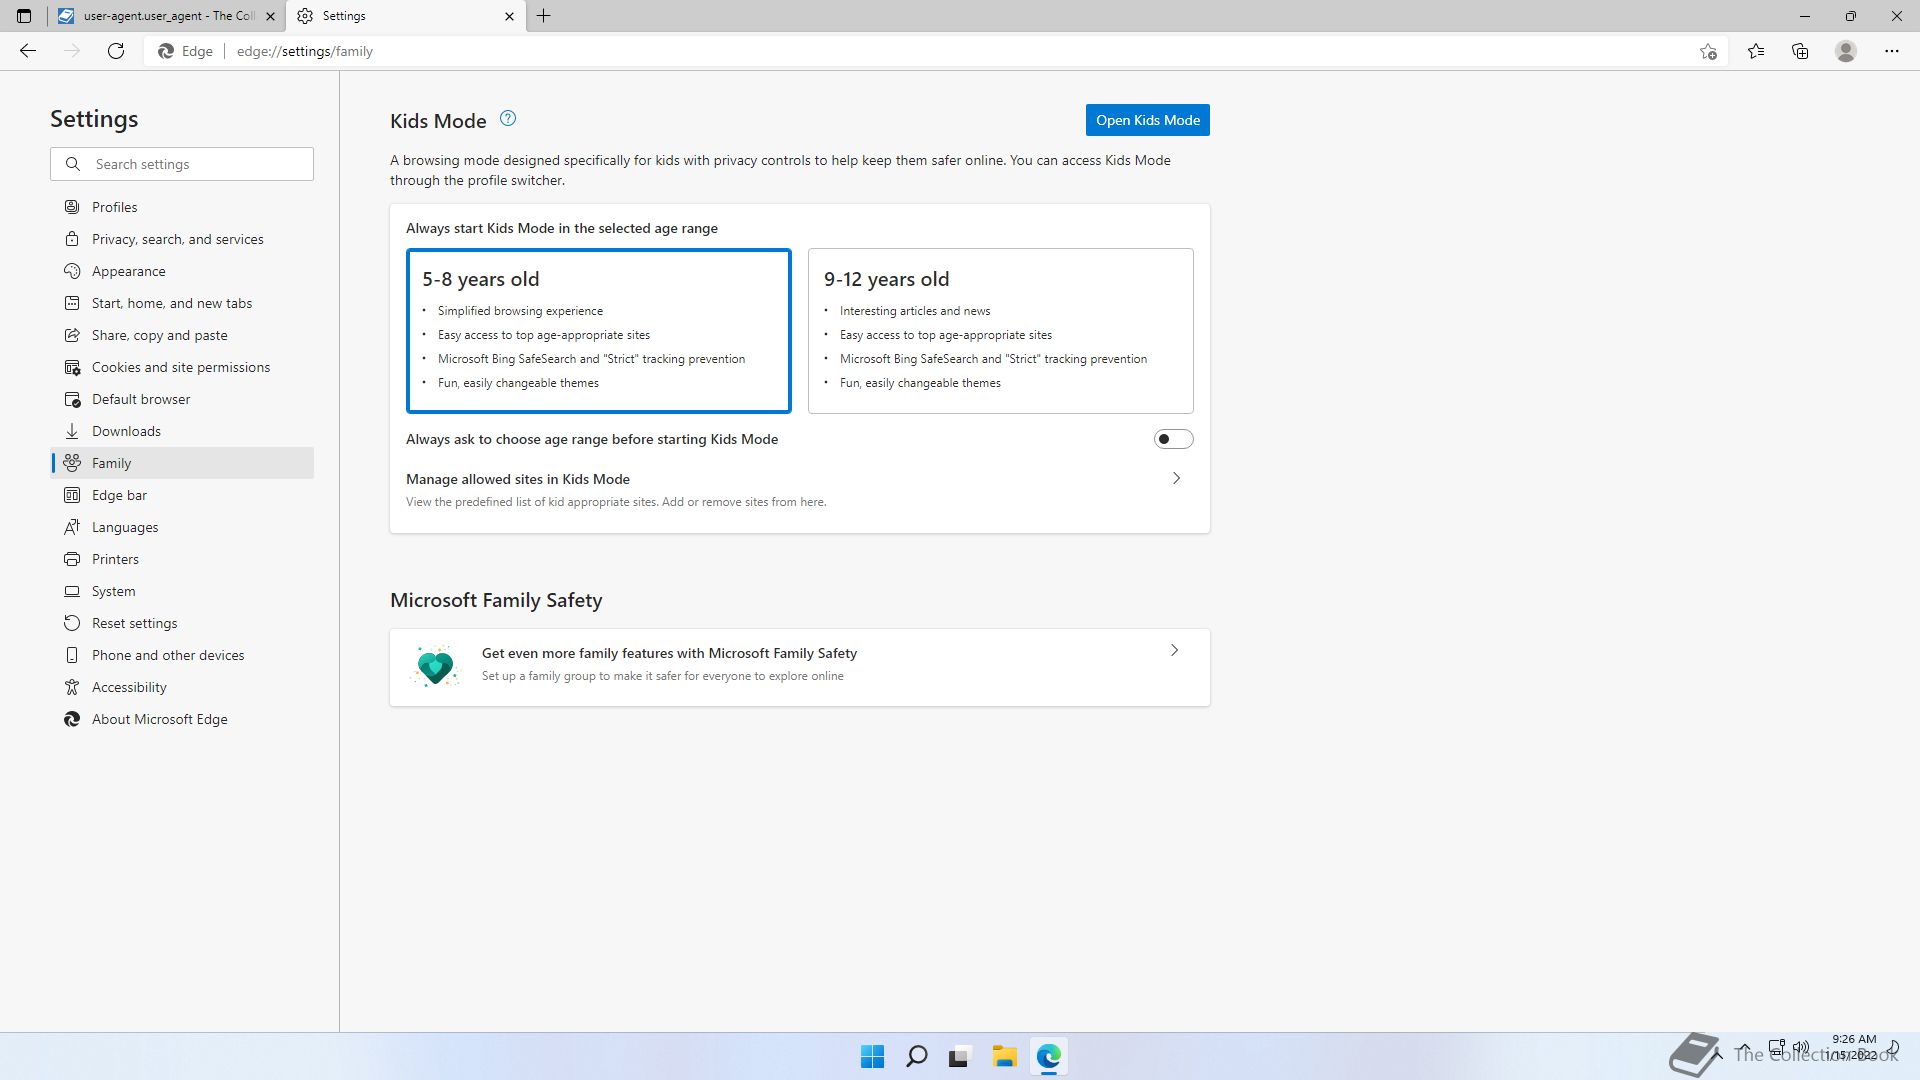The image size is (1920, 1080).
Task: Open the Favorites list icon
Action: click(x=1756, y=51)
